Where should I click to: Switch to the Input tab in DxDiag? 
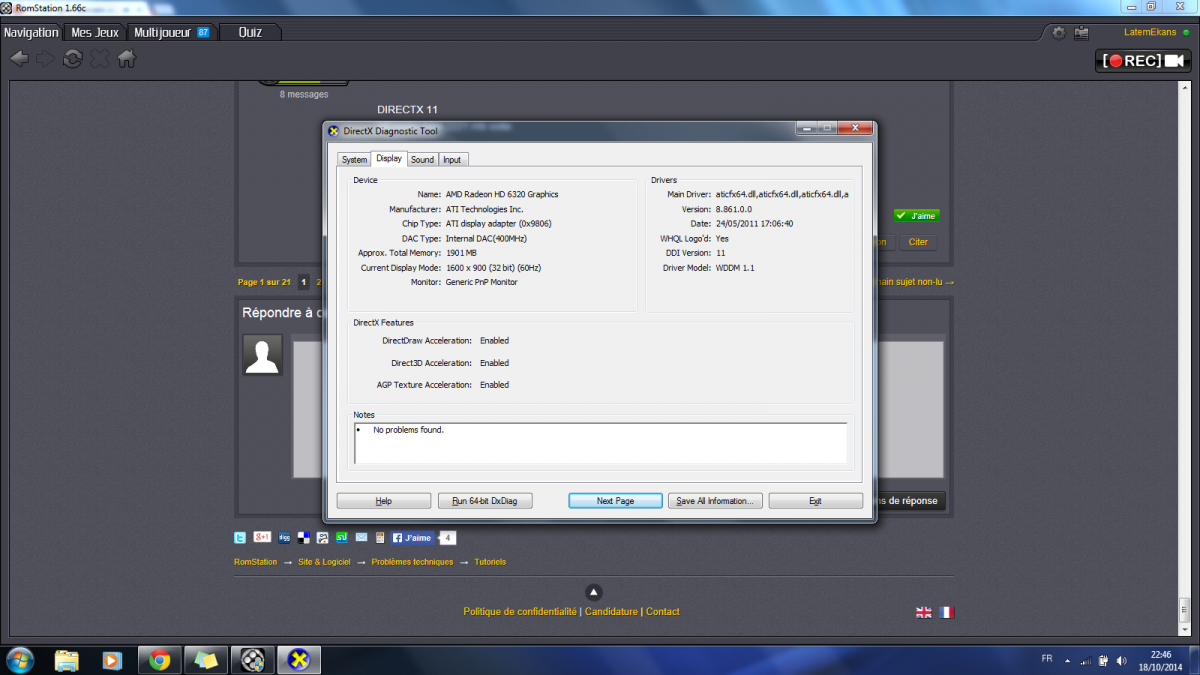click(x=452, y=160)
